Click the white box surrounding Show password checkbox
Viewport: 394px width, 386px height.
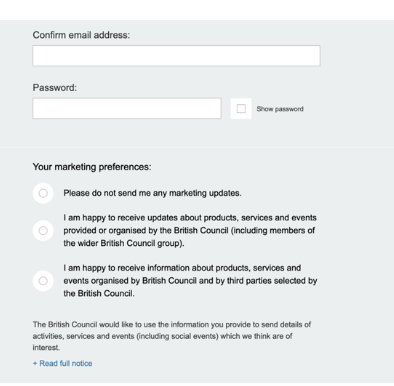tap(241, 109)
